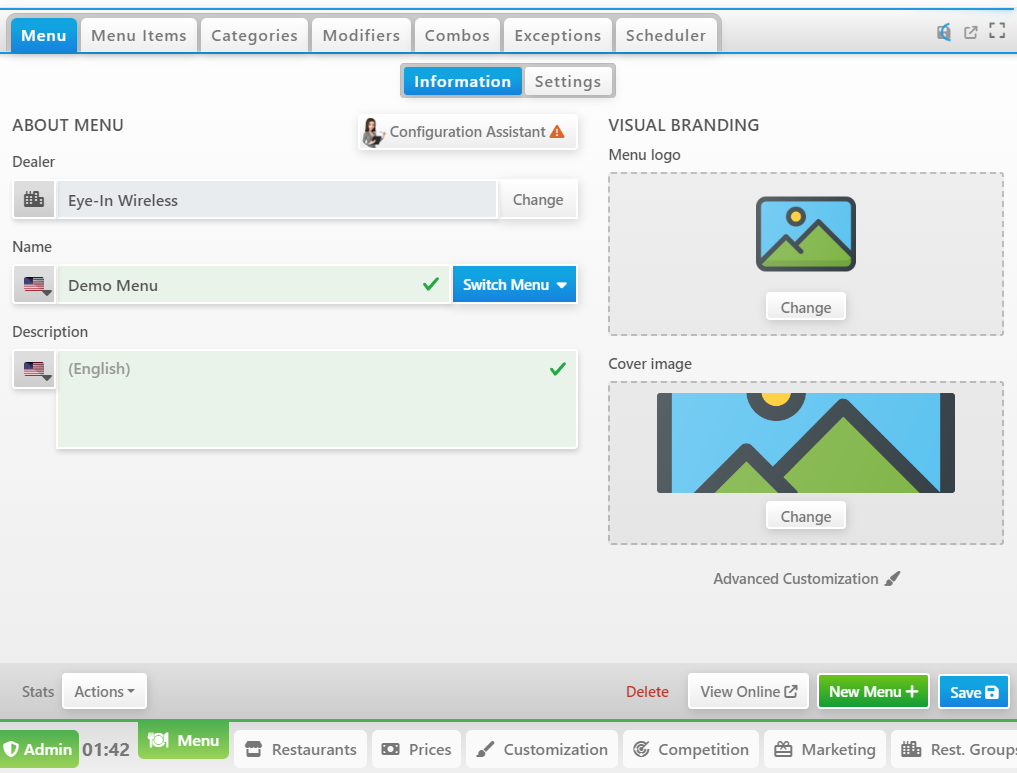Open the Admin shield badge
1017x773 pixels.
(39, 749)
